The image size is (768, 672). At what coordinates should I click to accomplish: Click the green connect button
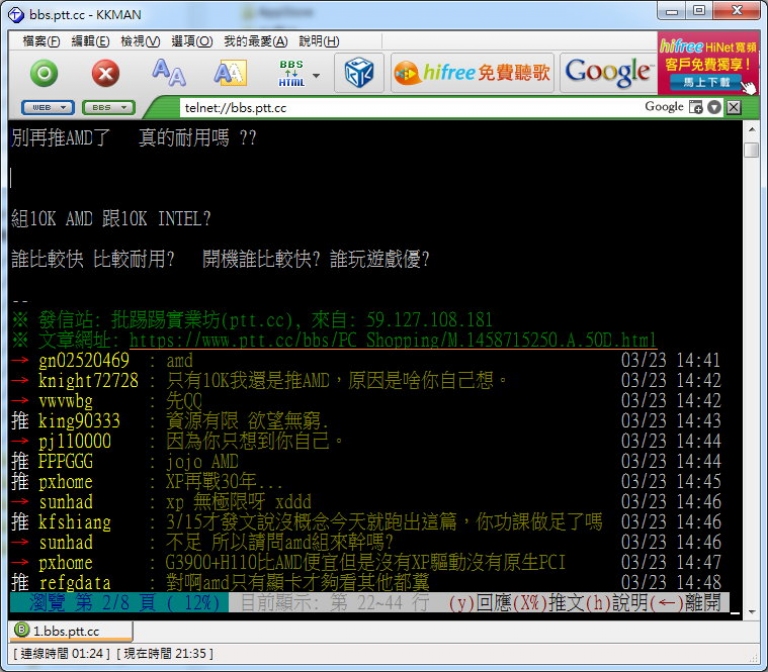click(44, 73)
